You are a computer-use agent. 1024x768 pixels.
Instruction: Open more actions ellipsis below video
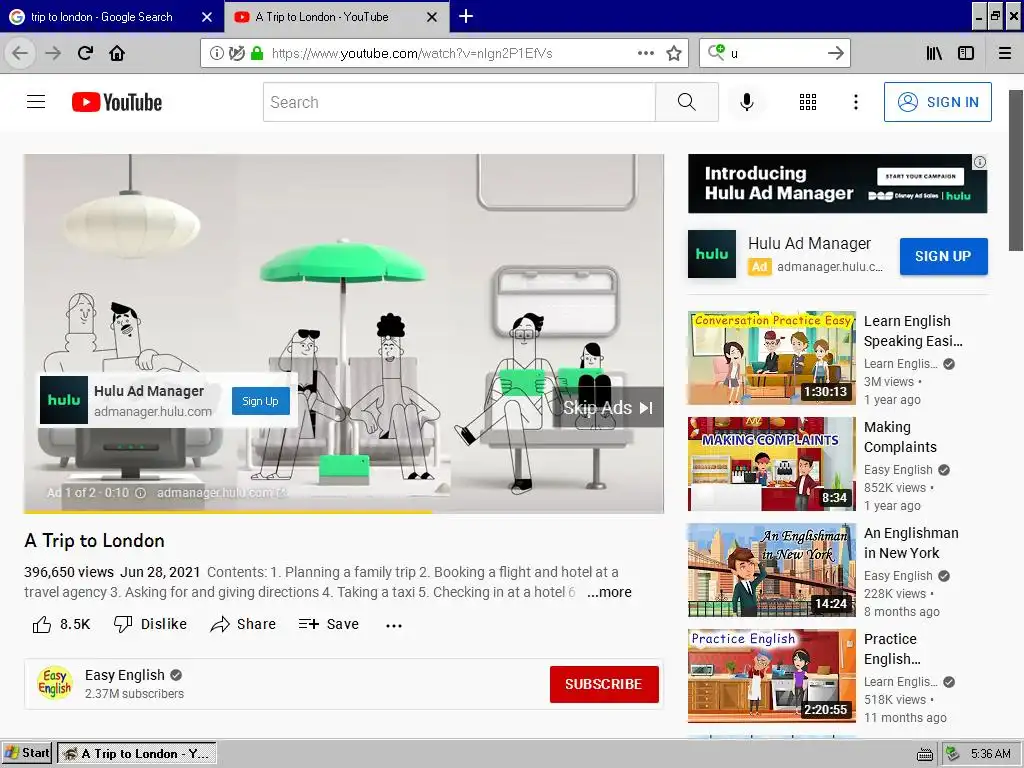click(x=394, y=625)
